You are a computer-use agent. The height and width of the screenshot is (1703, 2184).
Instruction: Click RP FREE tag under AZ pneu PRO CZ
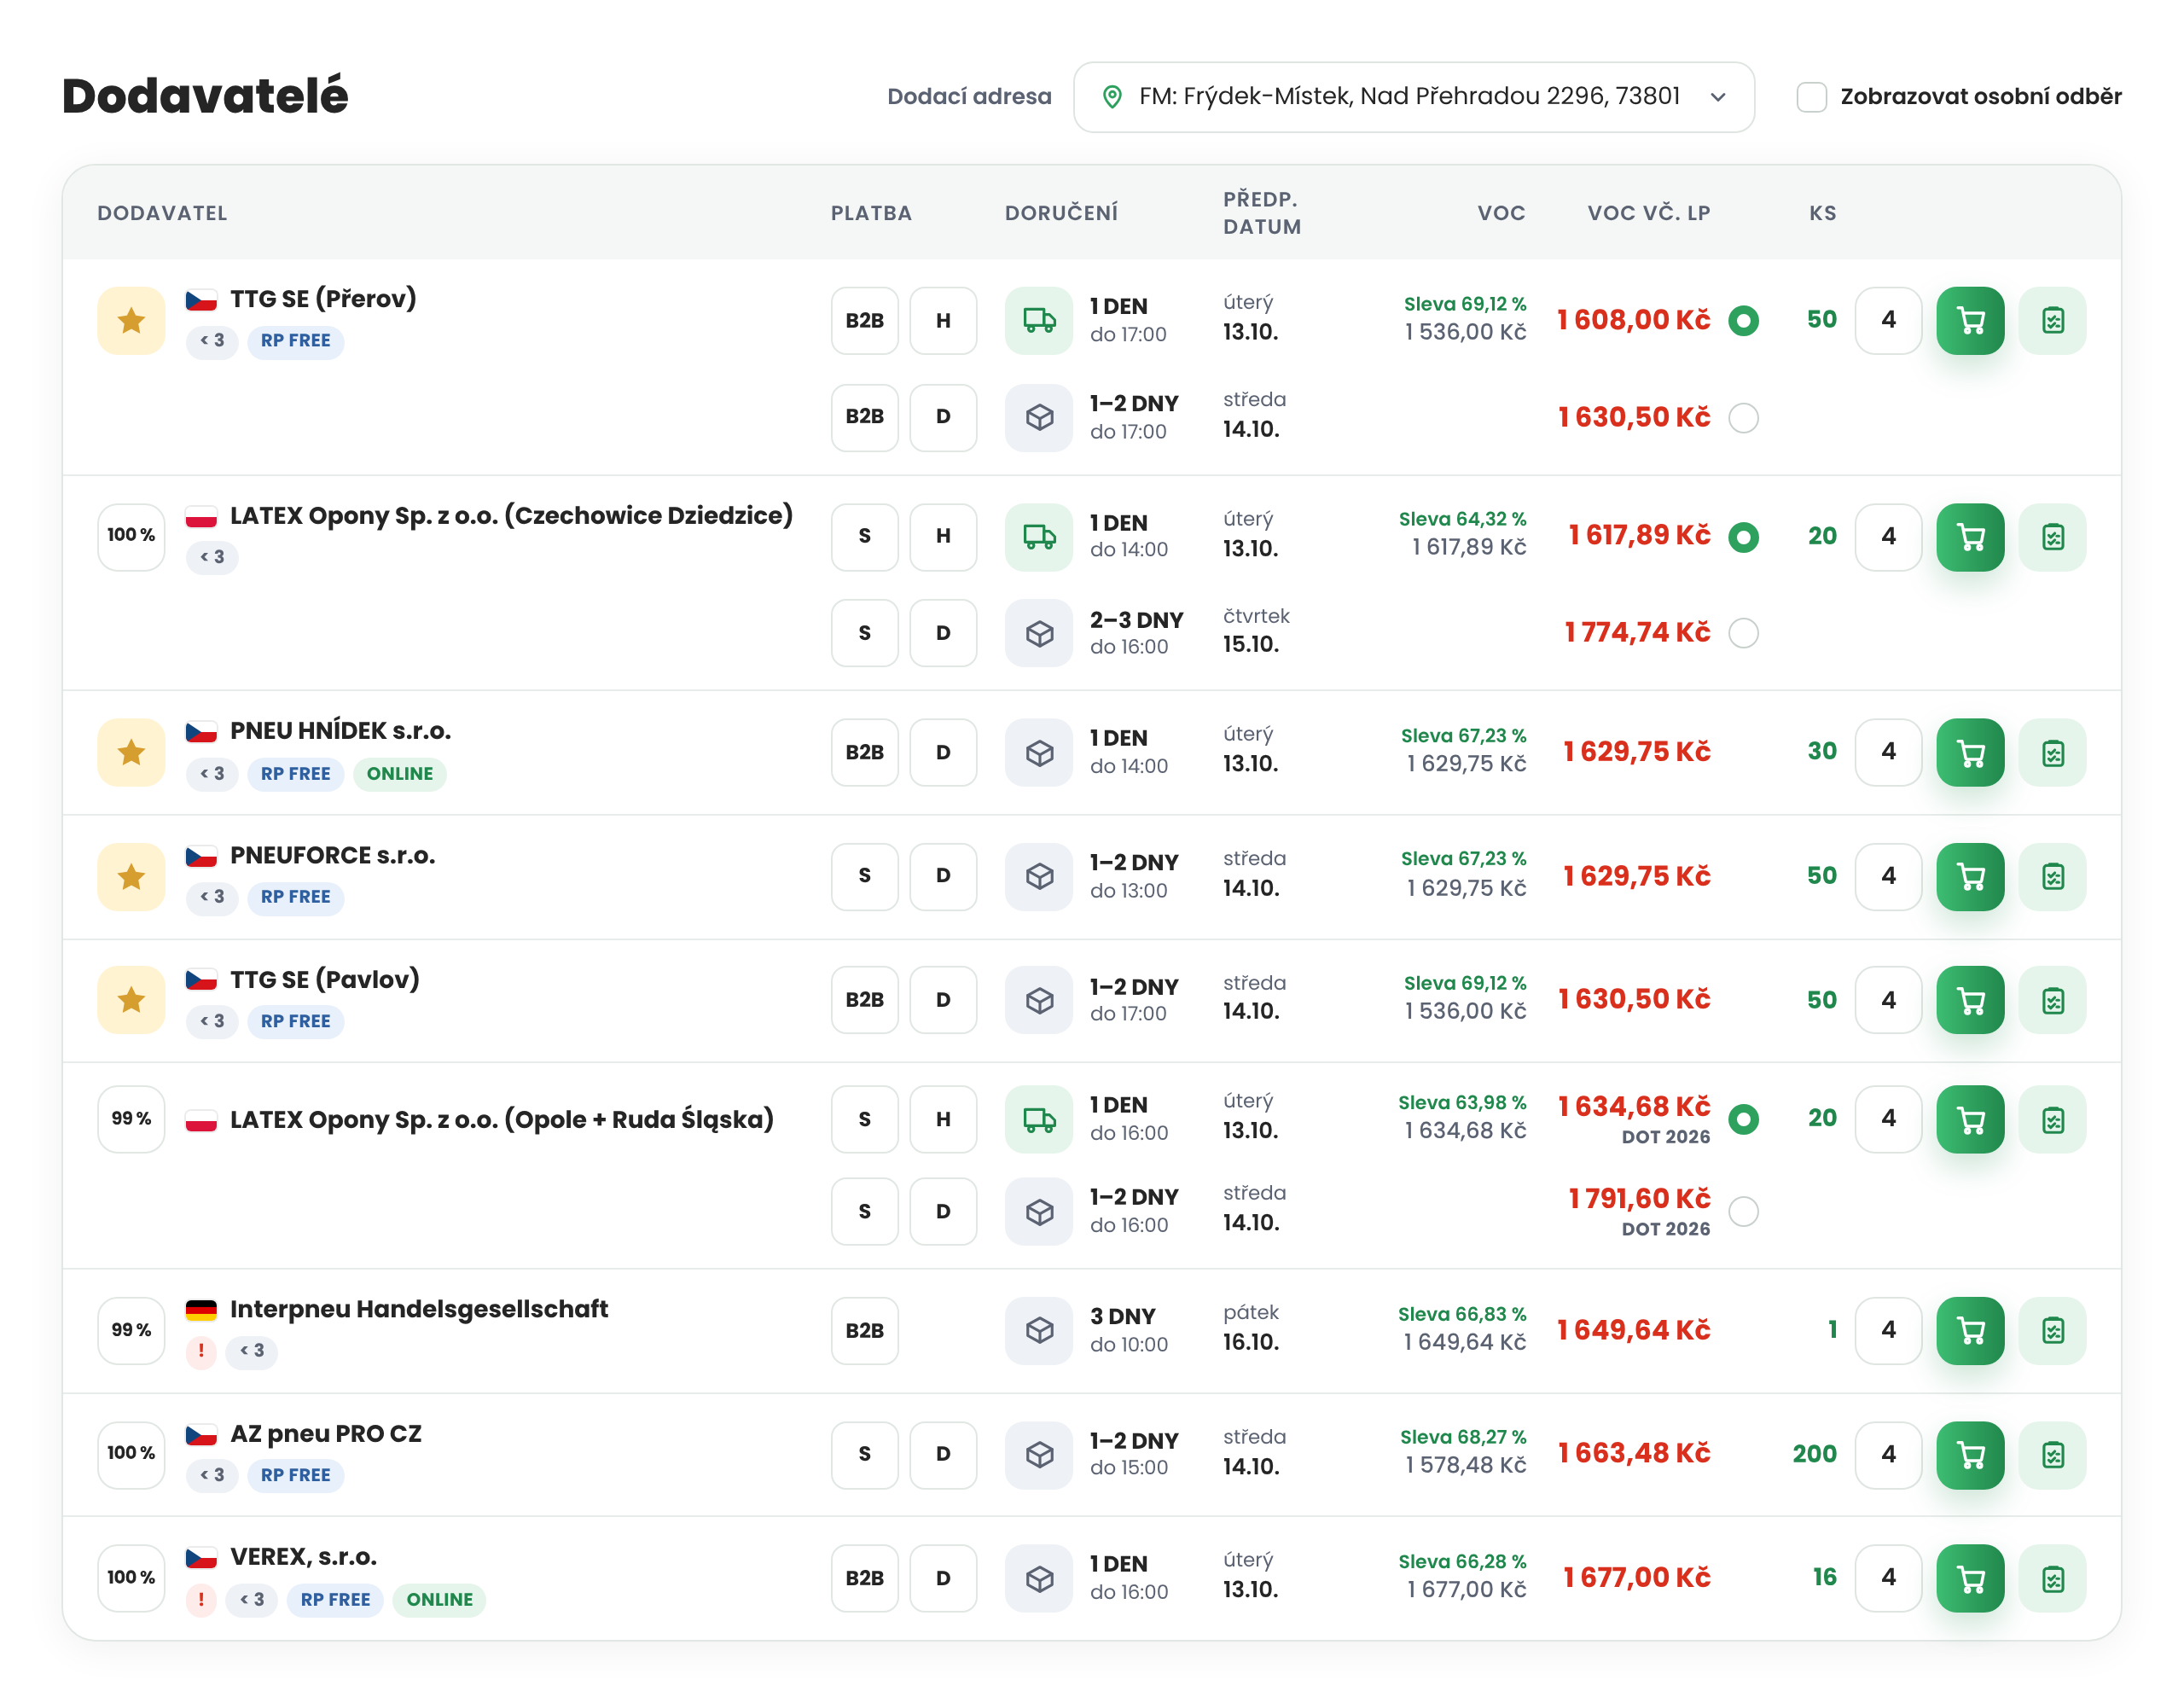pyautogui.click(x=295, y=1475)
